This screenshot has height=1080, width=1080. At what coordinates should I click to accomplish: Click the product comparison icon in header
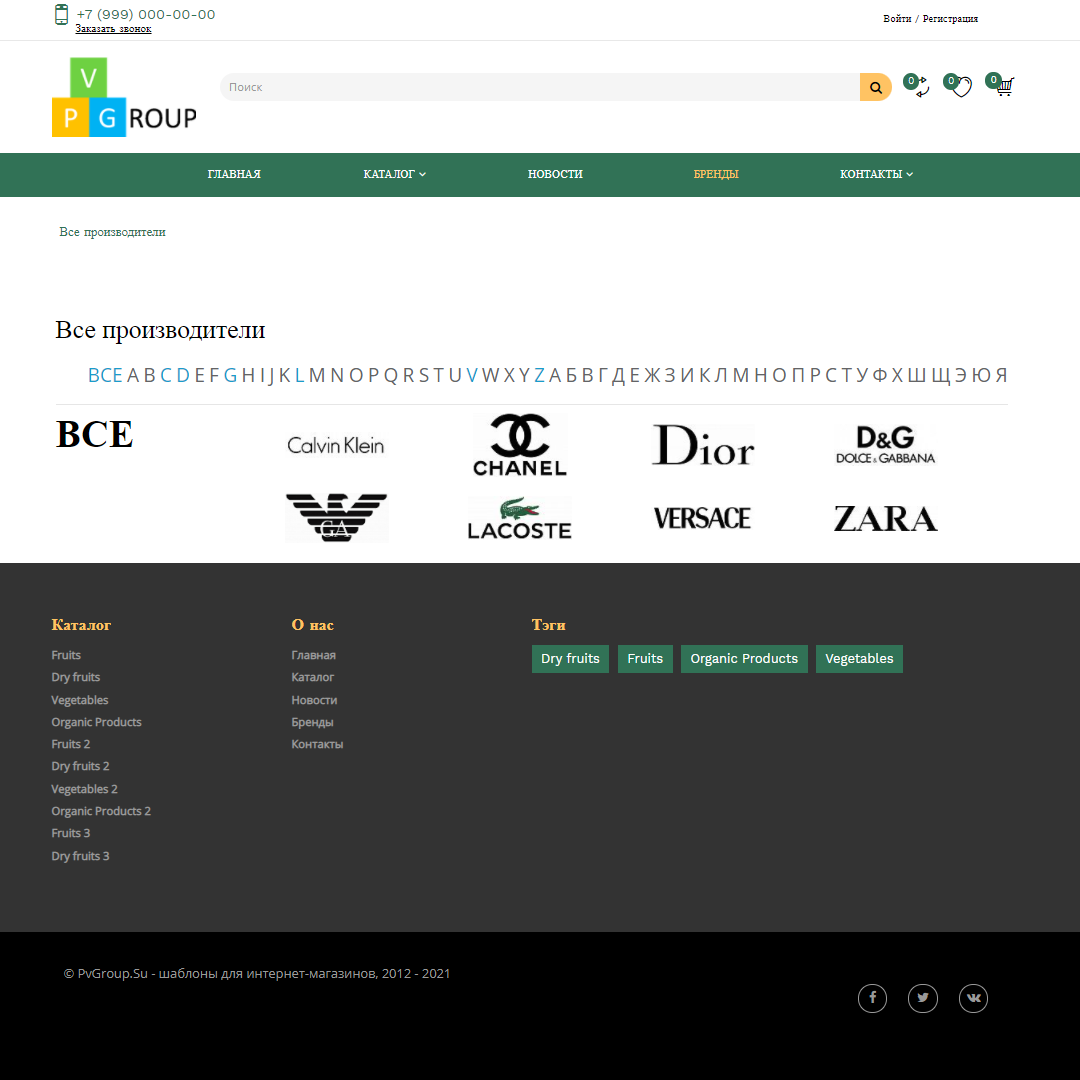pos(919,88)
